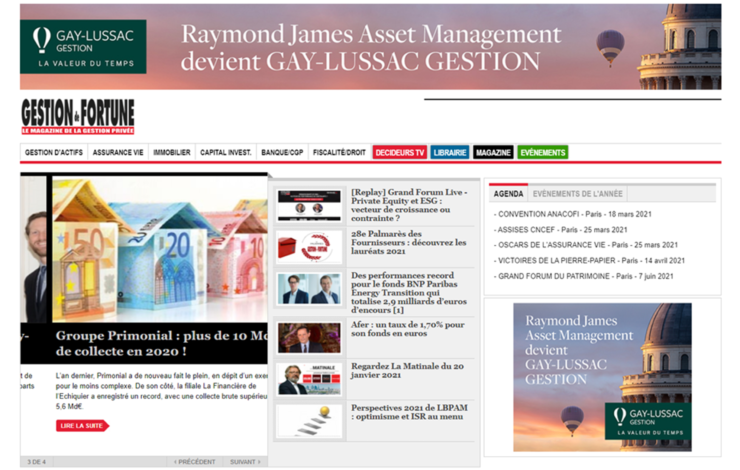Open the Immobilier menu

pyautogui.click(x=172, y=152)
